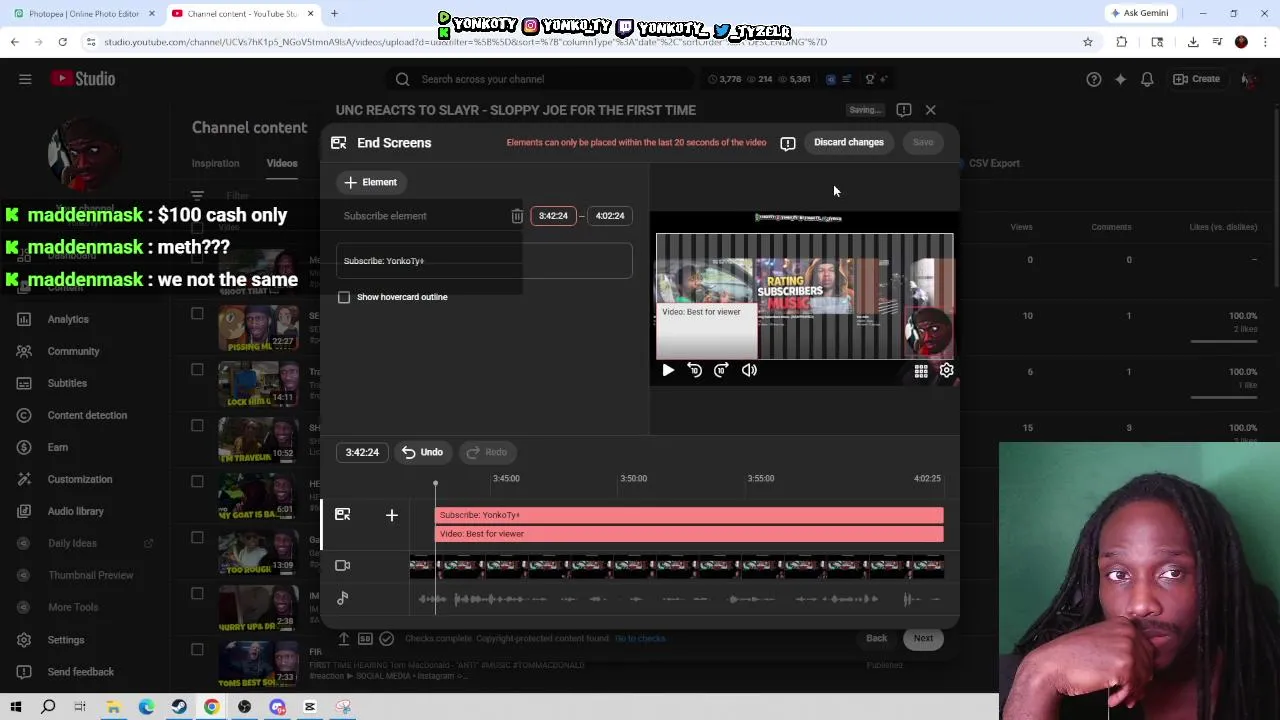Open feedback icon beside Discard changes
This screenshot has height=720, width=1280.
pyautogui.click(x=788, y=143)
